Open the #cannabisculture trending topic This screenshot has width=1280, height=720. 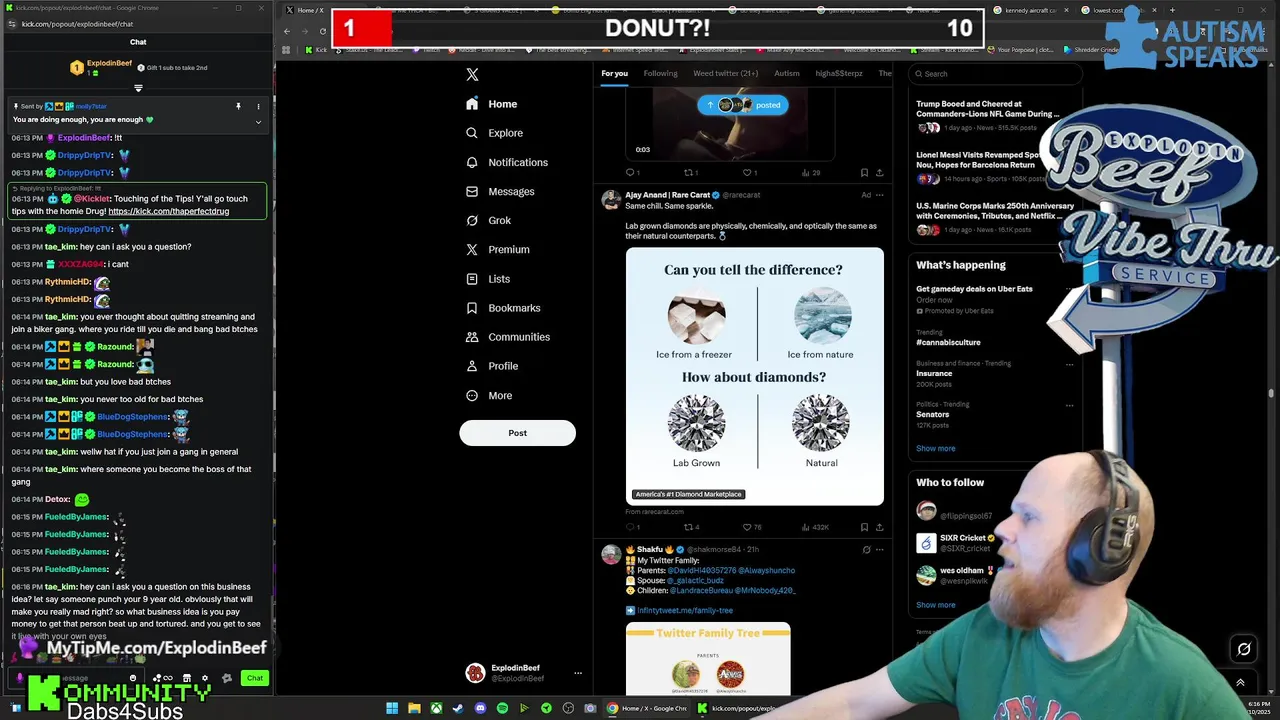click(948, 342)
